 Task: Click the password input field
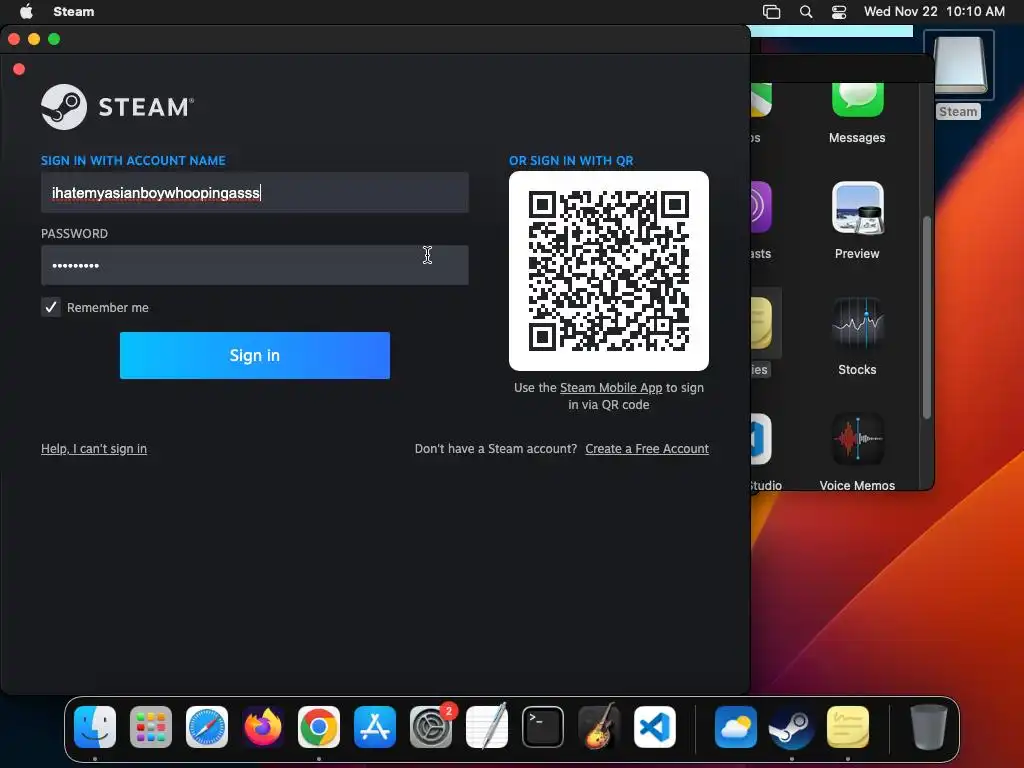click(255, 265)
